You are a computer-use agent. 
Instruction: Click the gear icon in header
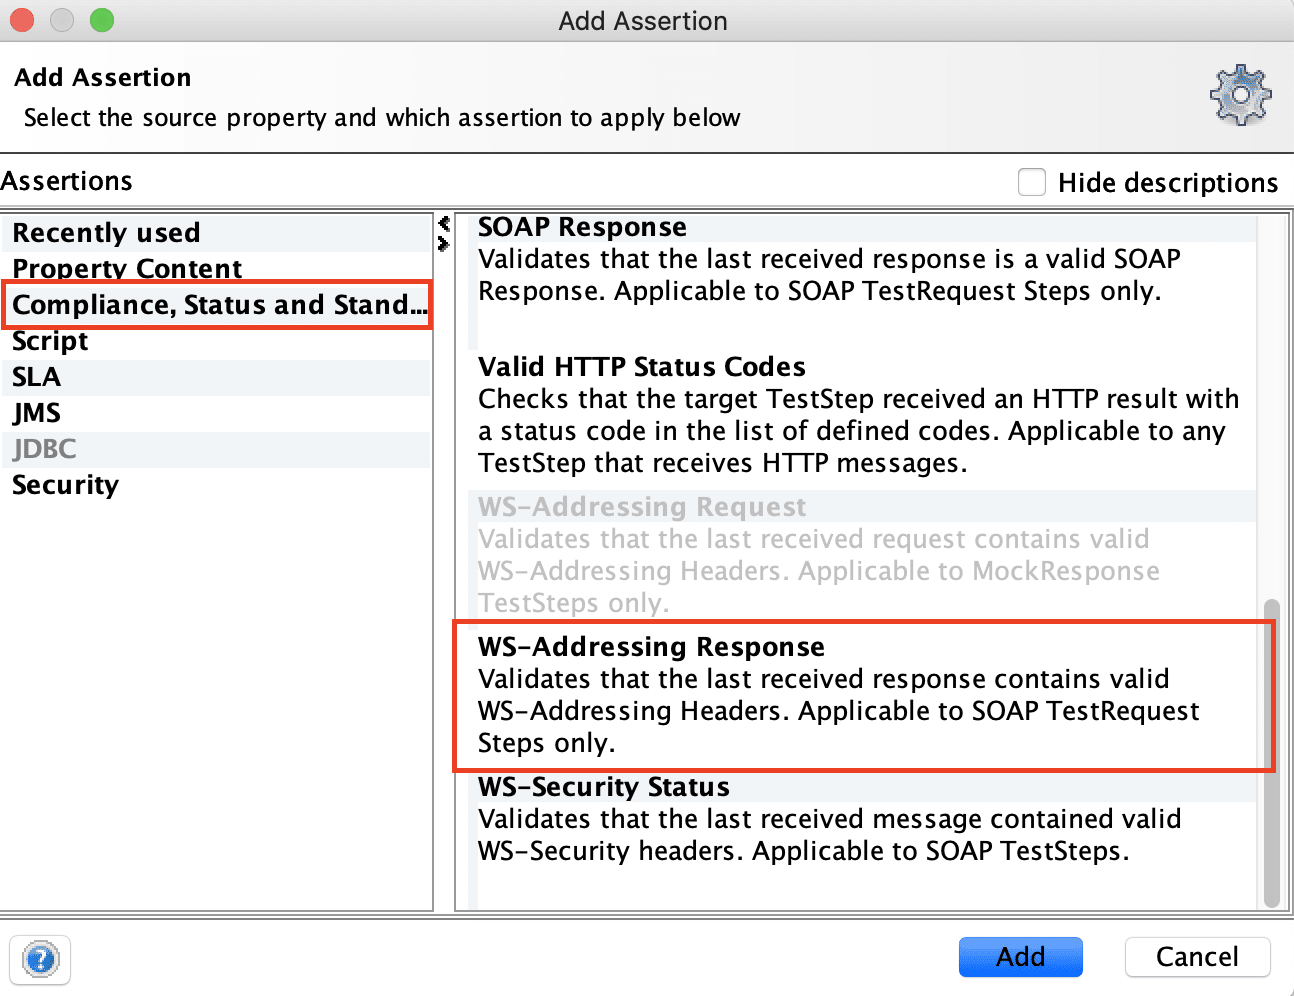tap(1240, 95)
